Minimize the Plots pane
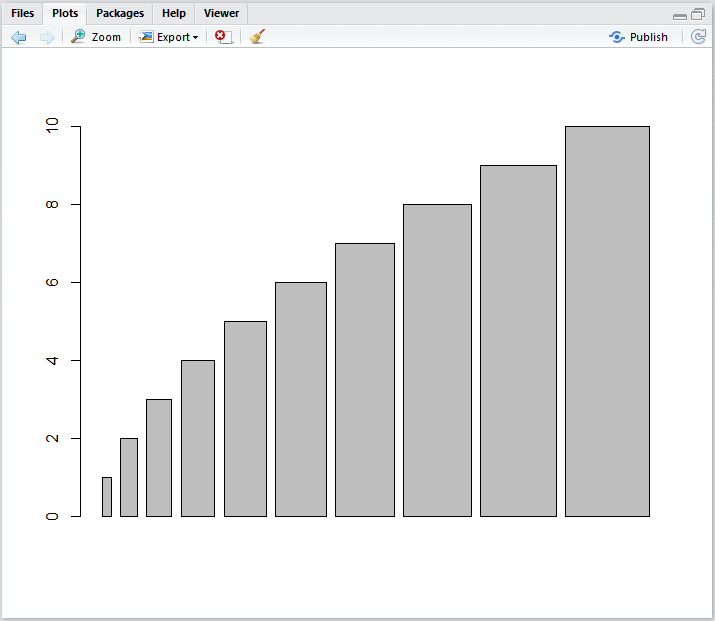This screenshot has height=621, width=715. click(x=679, y=16)
